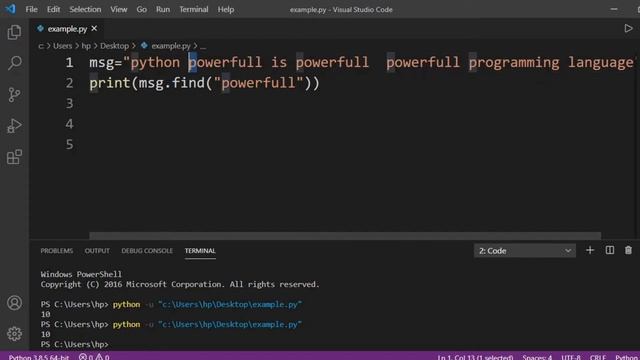640x360 pixels.
Task: Open the Terminal menu
Action: tap(193, 9)
